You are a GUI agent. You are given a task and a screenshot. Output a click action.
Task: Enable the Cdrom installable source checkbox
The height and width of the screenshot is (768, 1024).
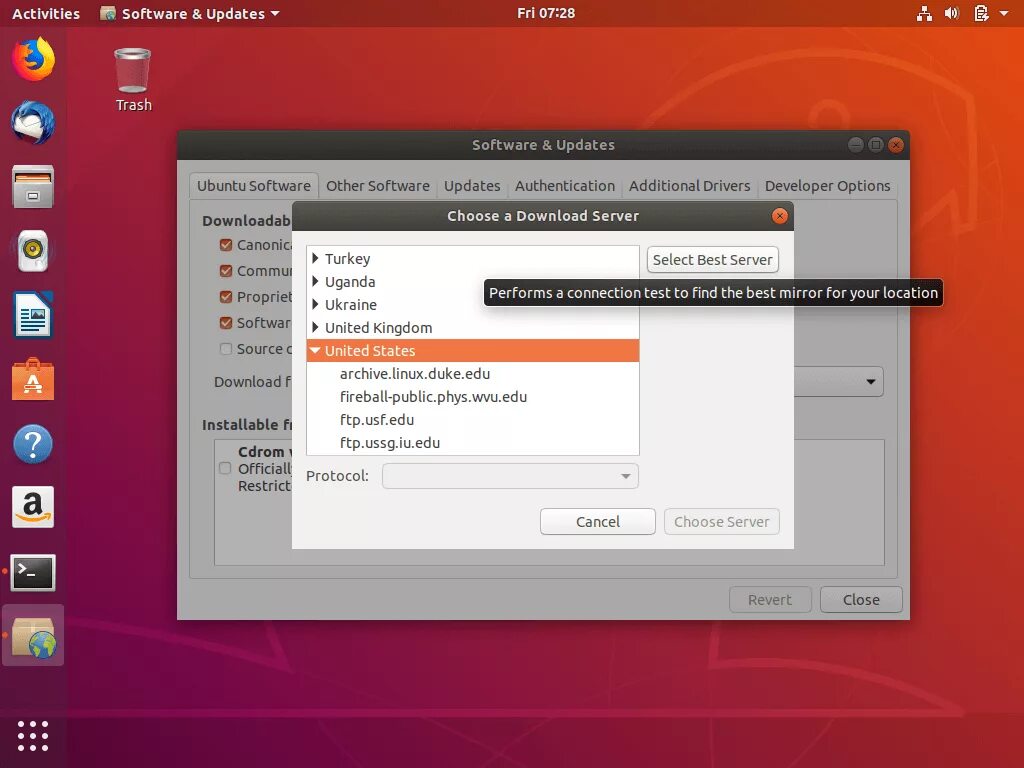coord(225,468)
